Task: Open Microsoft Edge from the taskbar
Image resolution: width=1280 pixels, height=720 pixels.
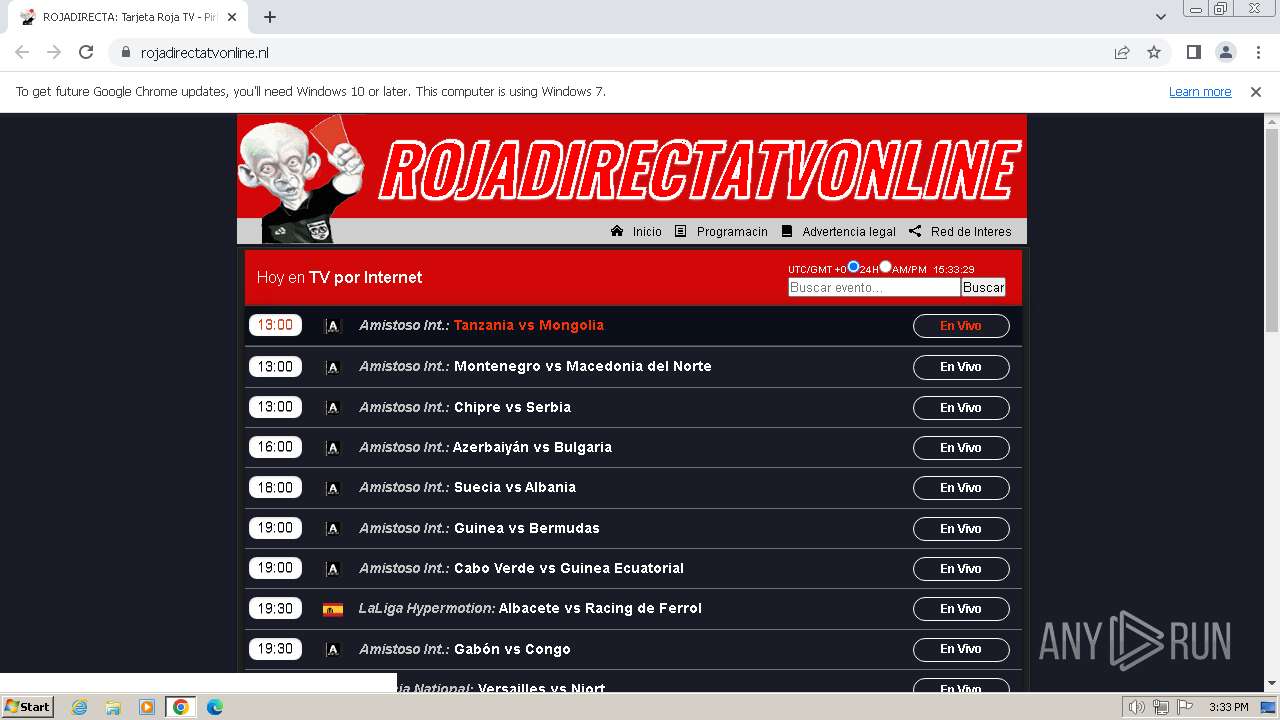Action: tap(214, 707)
